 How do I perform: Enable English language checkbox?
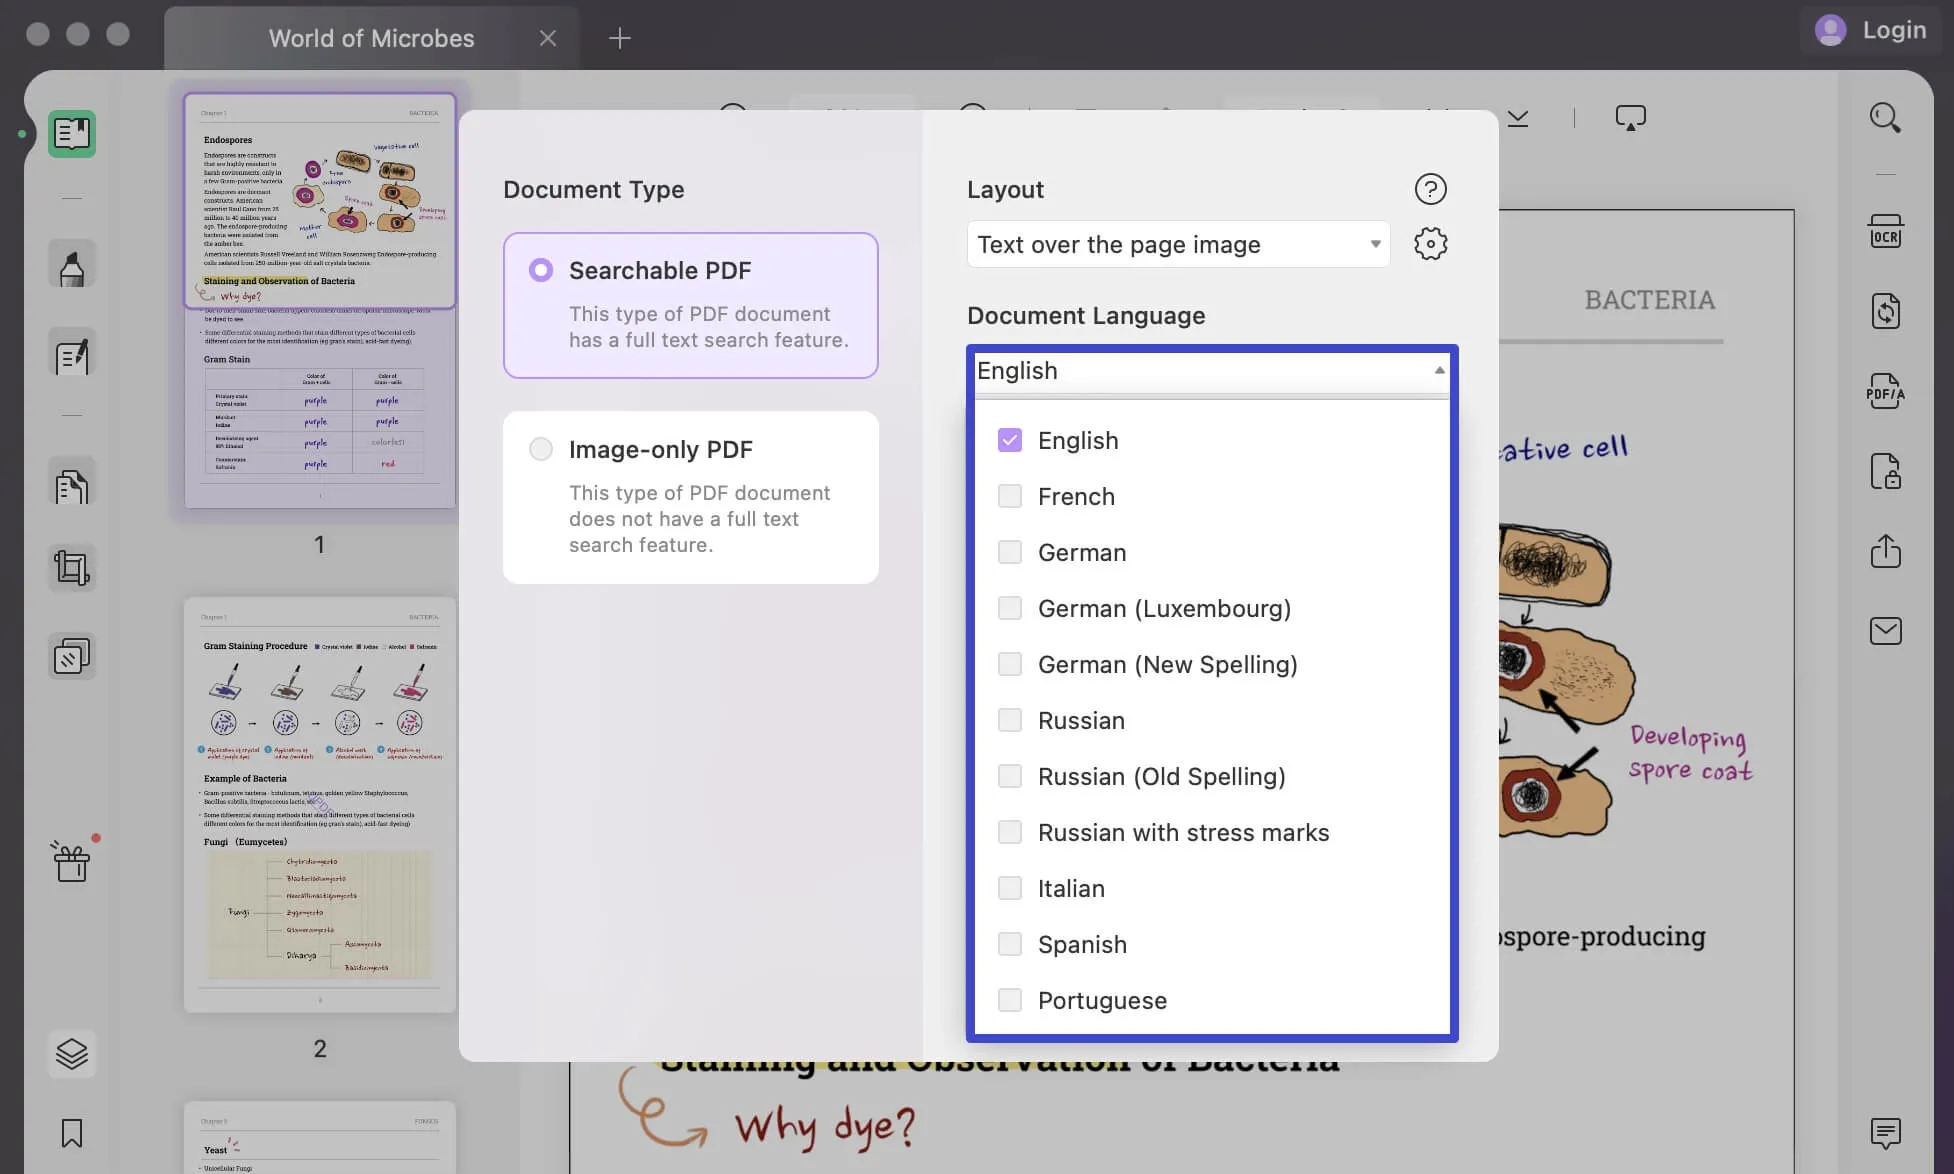[x=1010, y=440]
